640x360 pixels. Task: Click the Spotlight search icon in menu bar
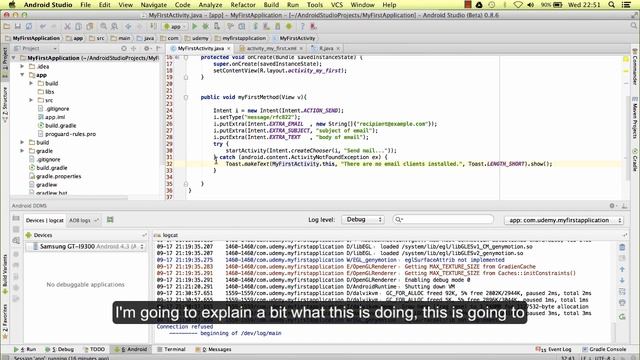pyautogui.click(x=611, y=5)
